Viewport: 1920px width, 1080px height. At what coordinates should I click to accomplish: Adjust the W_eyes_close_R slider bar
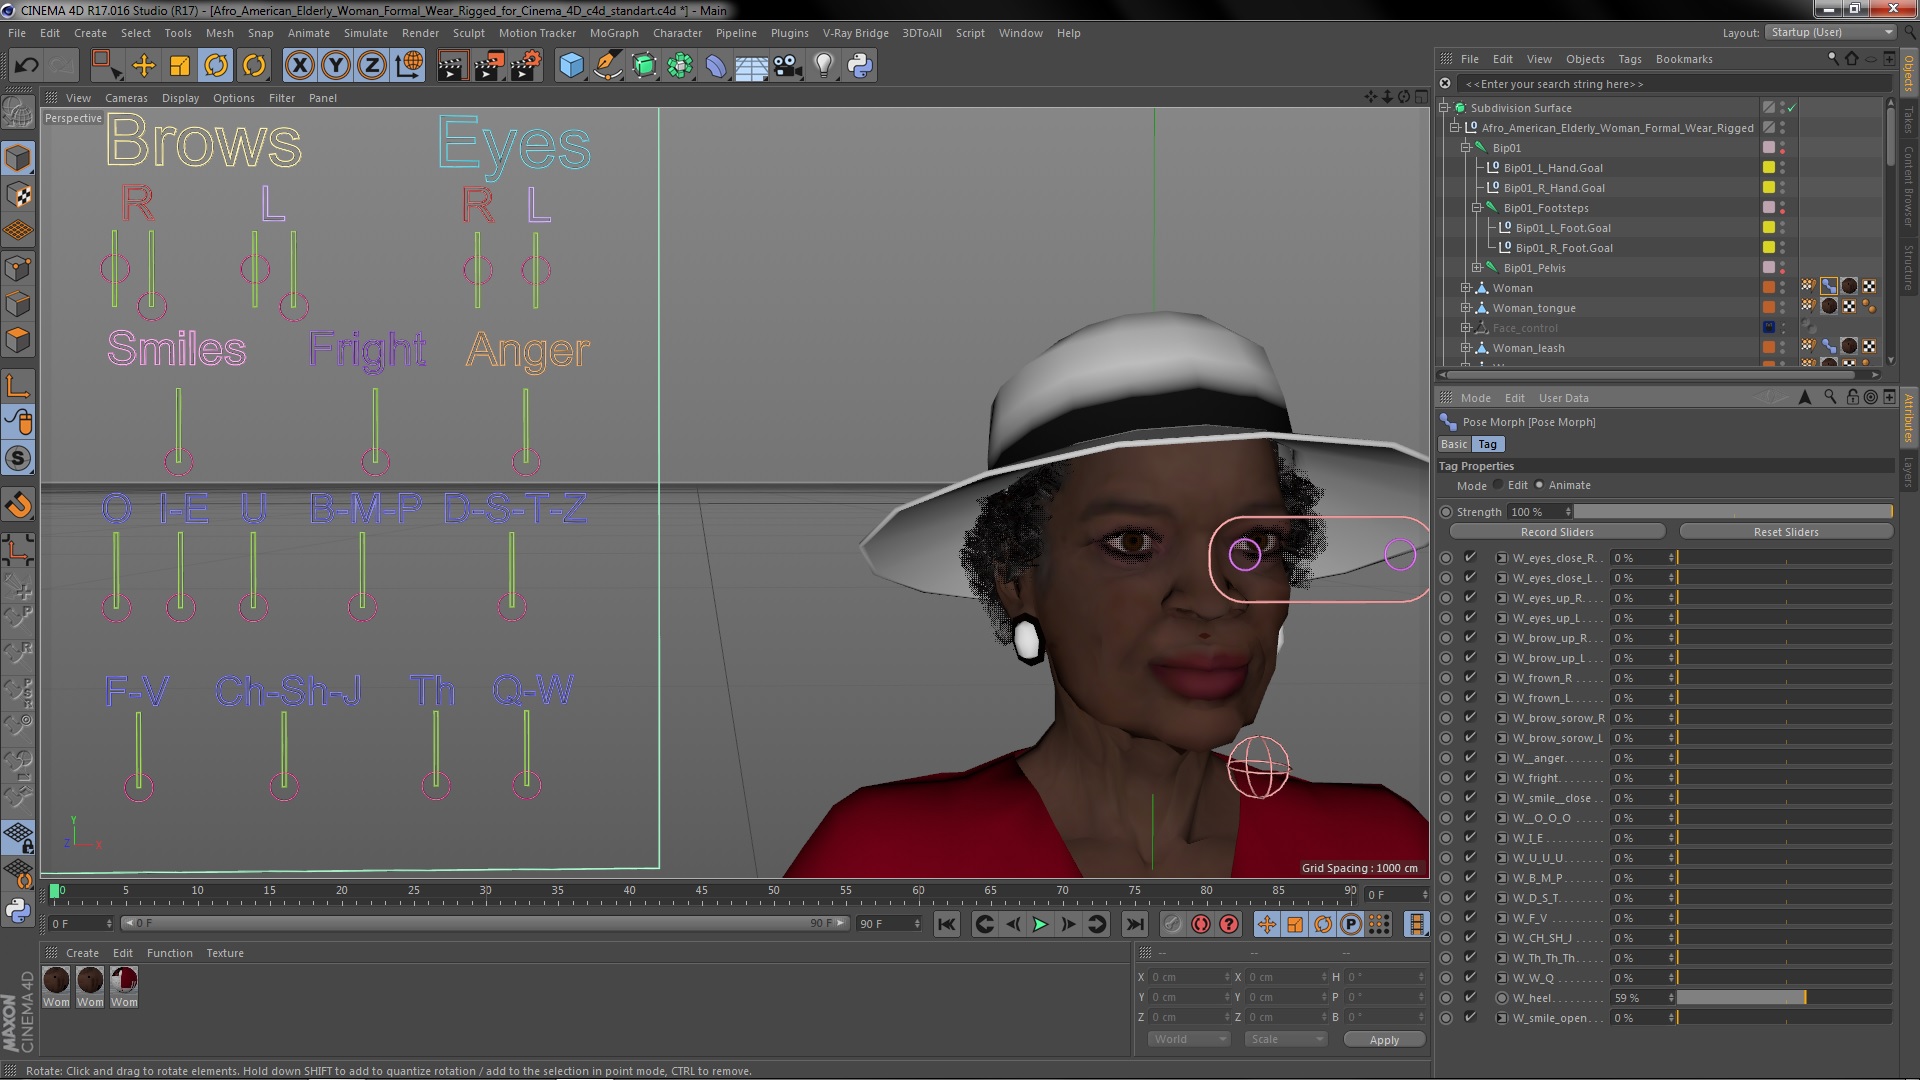pyautogui.click(x=1784, y=558)
